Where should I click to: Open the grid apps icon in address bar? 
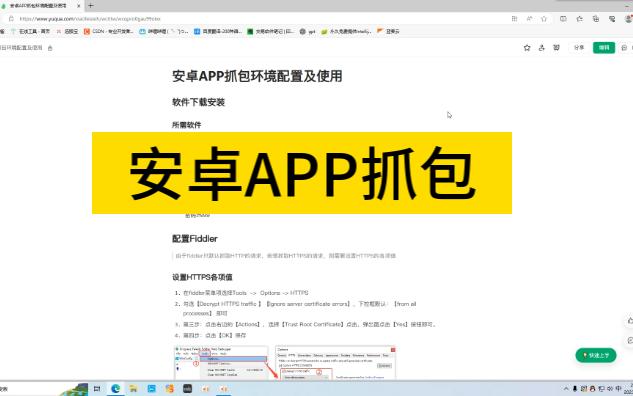pyautogui.click(x=514, y=19)
